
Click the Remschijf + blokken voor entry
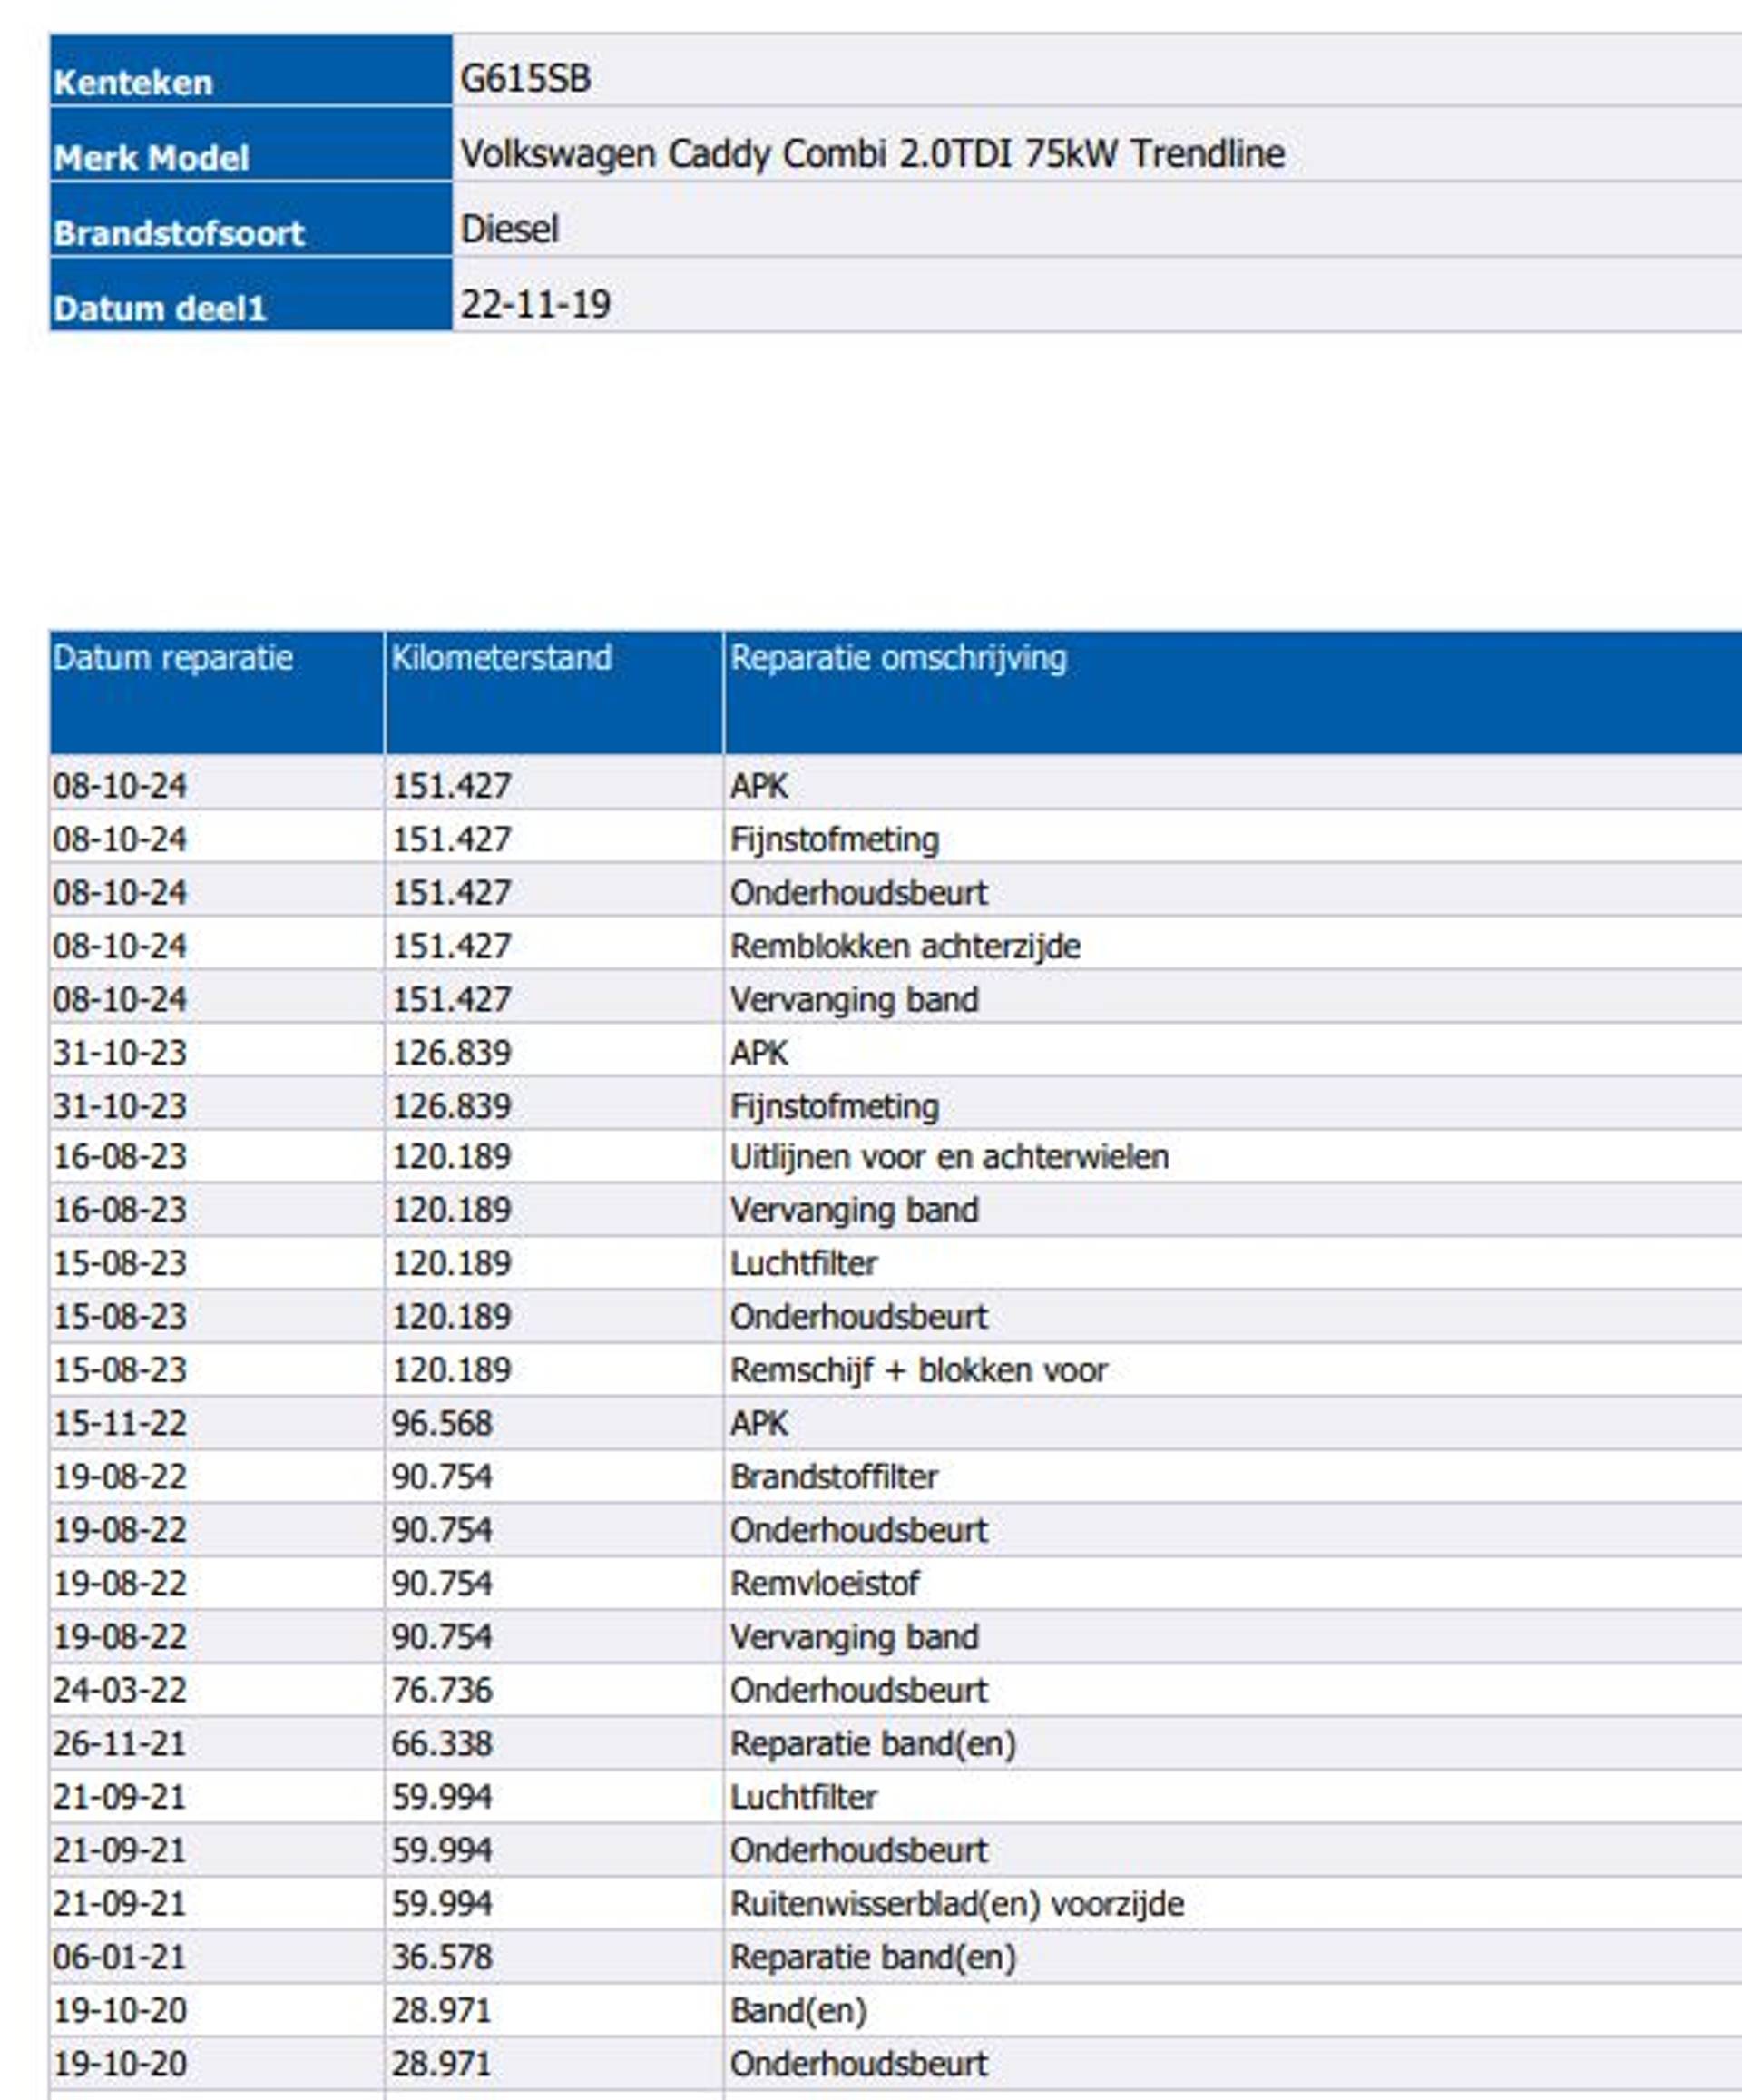[x=918, y=1370]
